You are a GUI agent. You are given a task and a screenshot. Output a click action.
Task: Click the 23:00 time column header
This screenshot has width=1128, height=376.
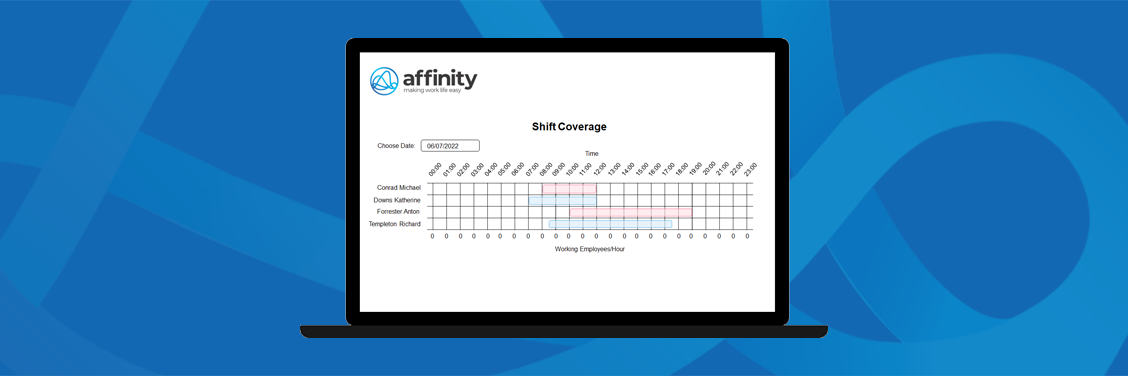(750, 170)
